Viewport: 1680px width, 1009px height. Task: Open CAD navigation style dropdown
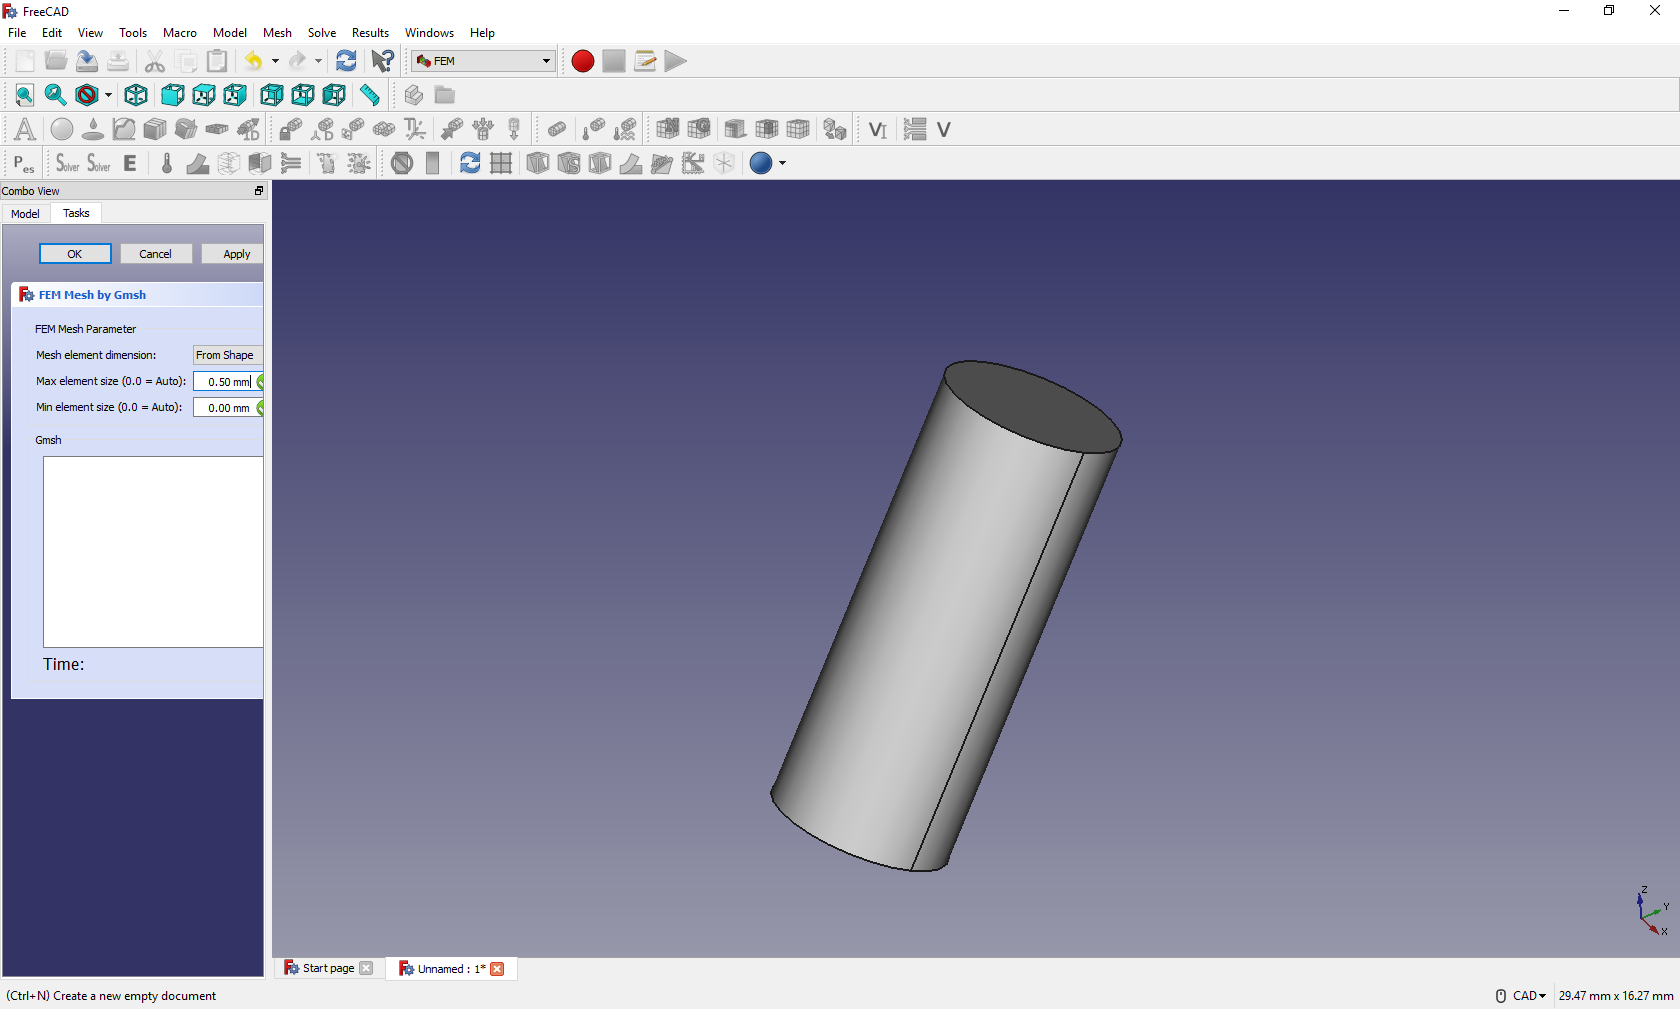tap(1527, 996)
